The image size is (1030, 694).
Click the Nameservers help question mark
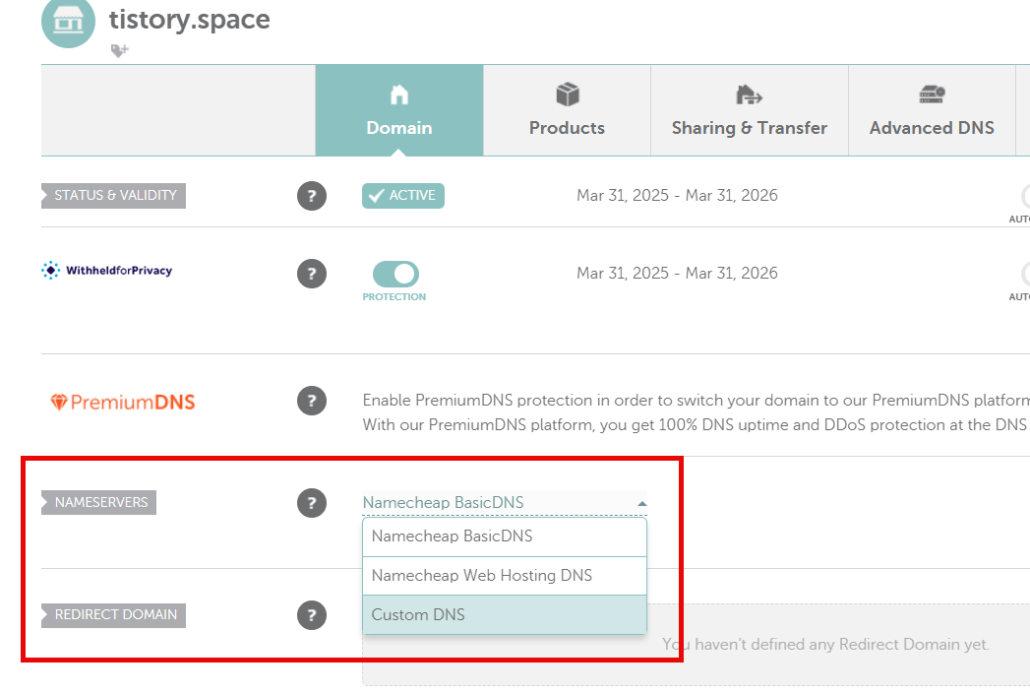pyautogui.click(x=312, y=503)
